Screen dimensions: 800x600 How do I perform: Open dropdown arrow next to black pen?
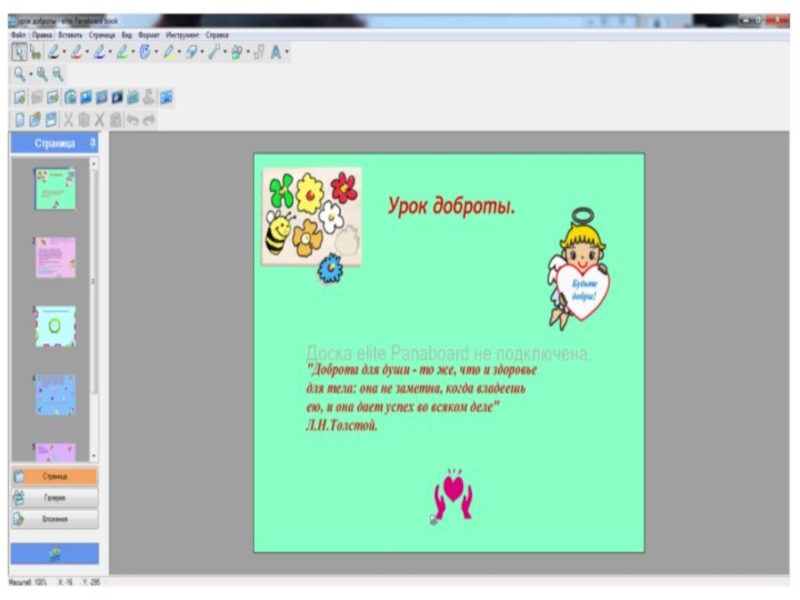[x=64, y=52]
